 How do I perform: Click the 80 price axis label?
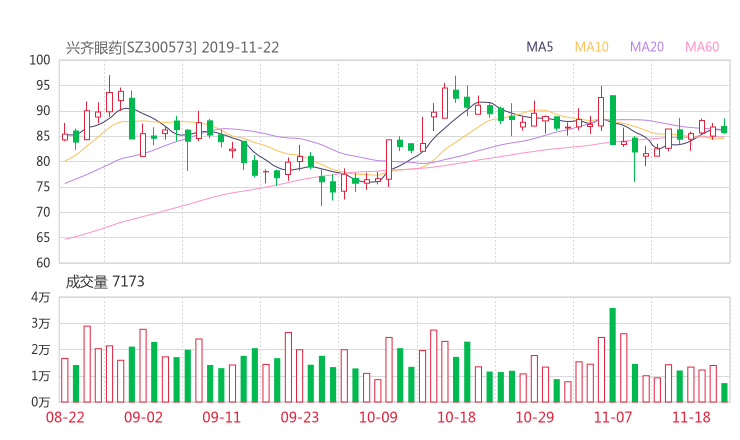(44, 161)
